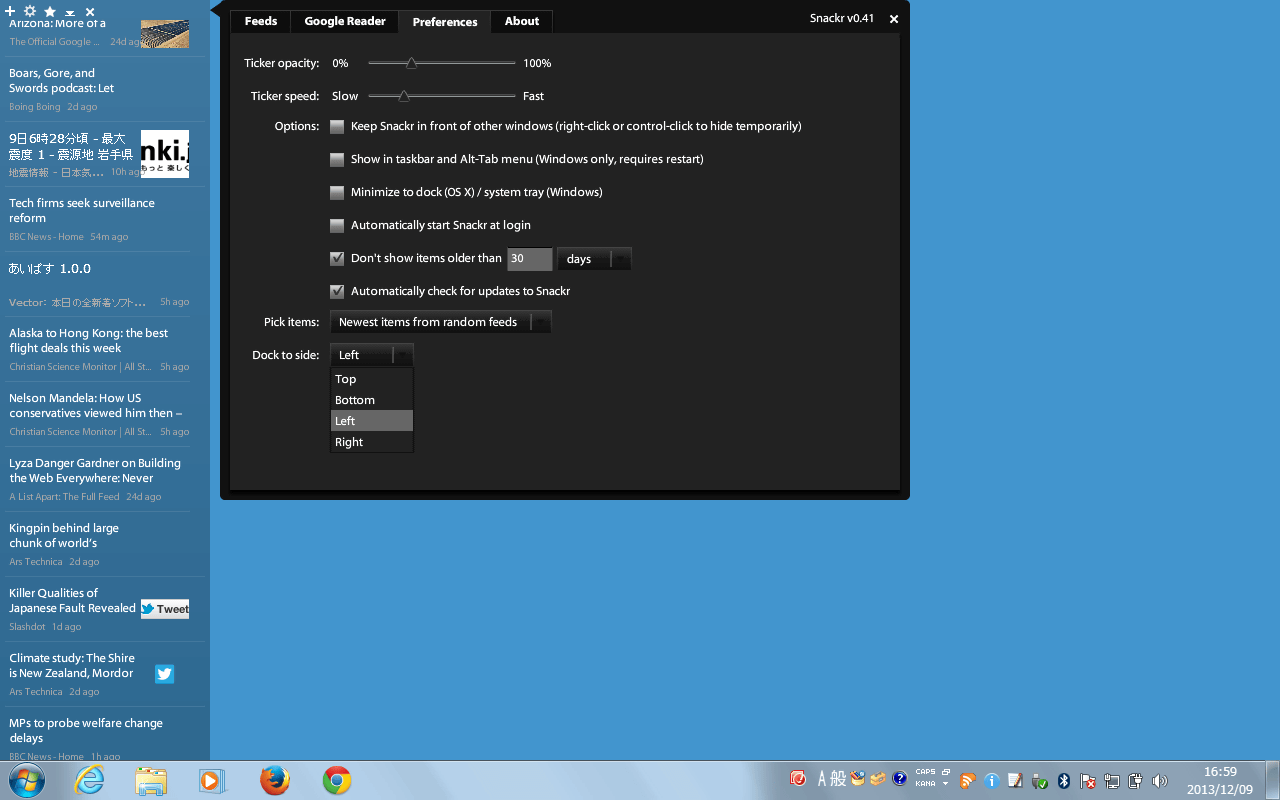The image size is (1280, 800).
Task: Click the Twitter bird icon beside Climate study item
Action: (x=165, y=674)
